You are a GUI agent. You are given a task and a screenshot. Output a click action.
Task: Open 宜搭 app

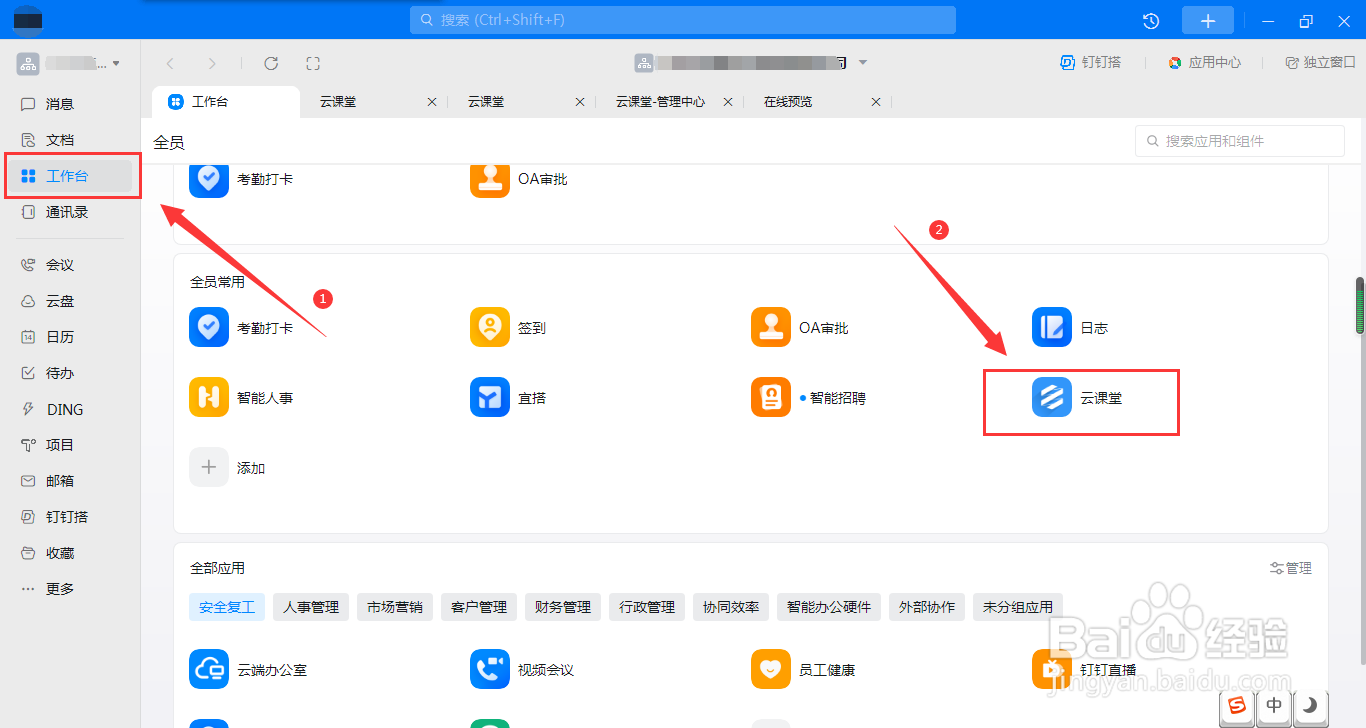(508, 398)
